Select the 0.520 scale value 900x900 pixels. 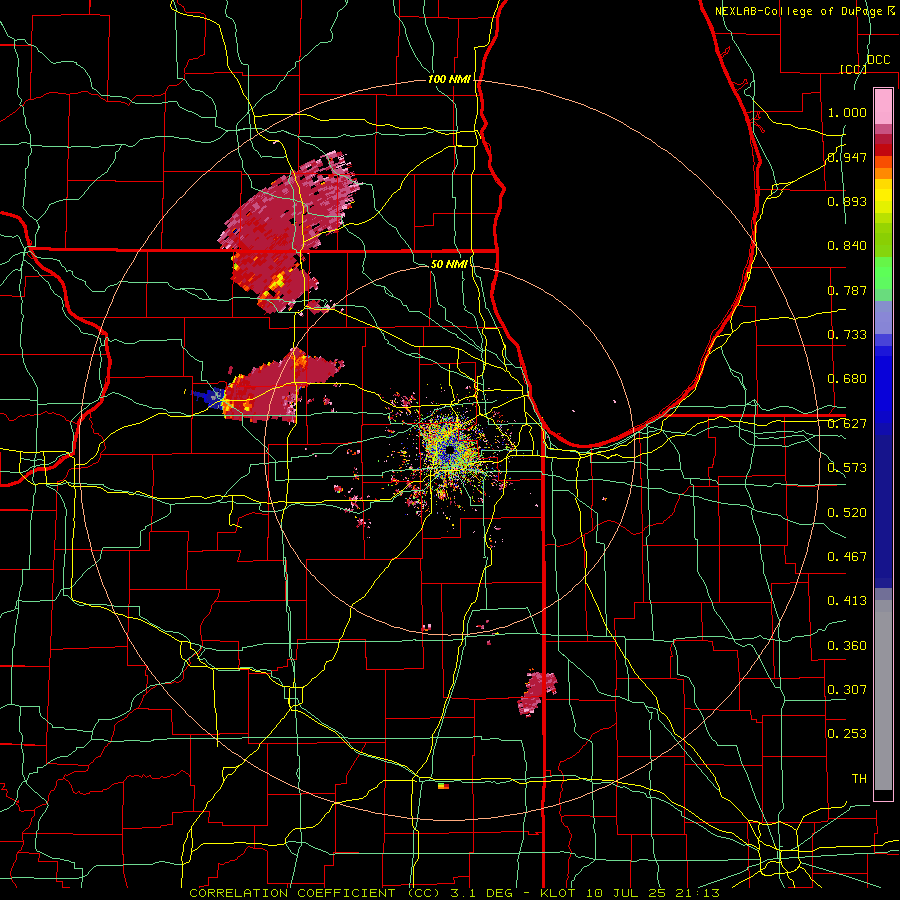(x=847, y=512)
